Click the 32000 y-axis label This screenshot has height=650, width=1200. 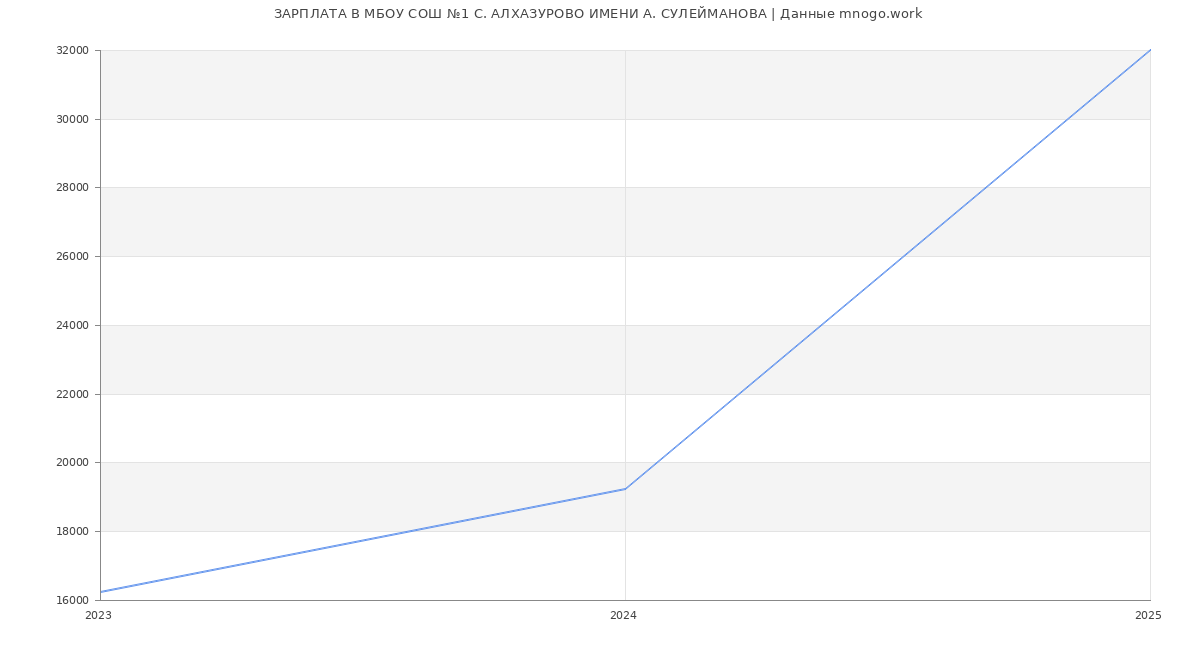(72, 50)
